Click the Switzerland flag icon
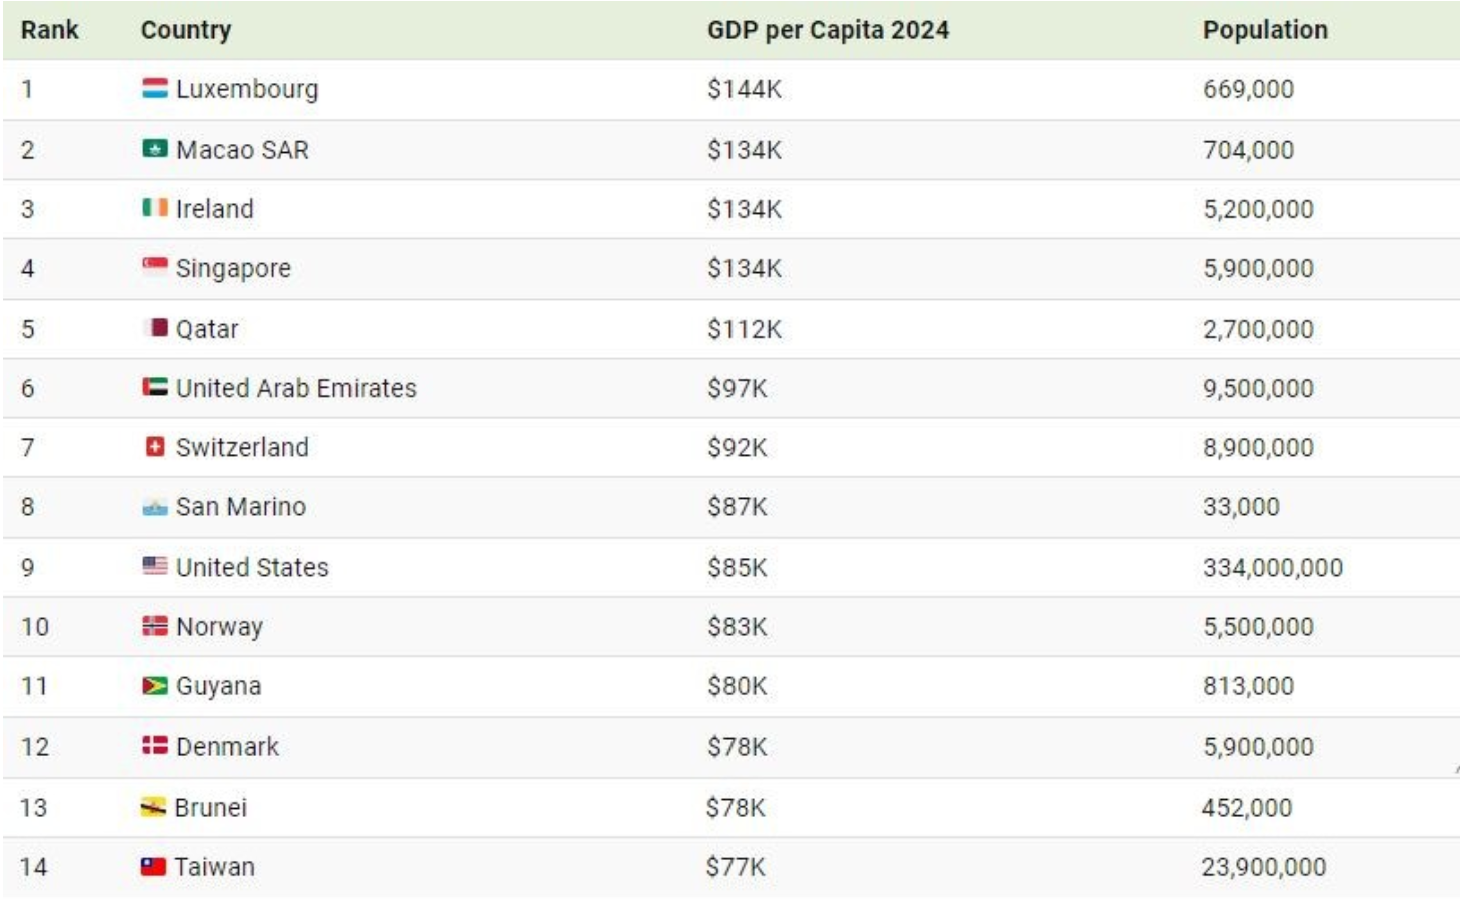This screenshot has width=1460, height=906. pyautogui.click(x=154, y=447)
